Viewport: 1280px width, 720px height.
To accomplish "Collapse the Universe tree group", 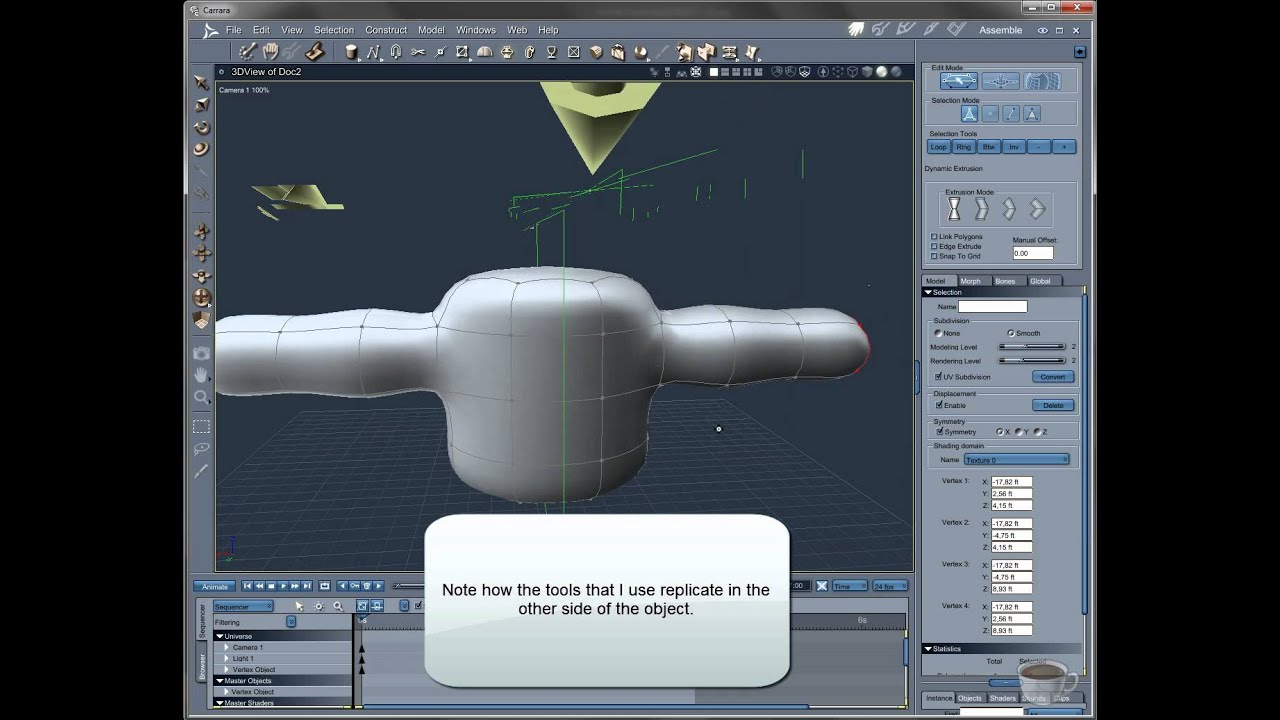I will coord(220,636).
